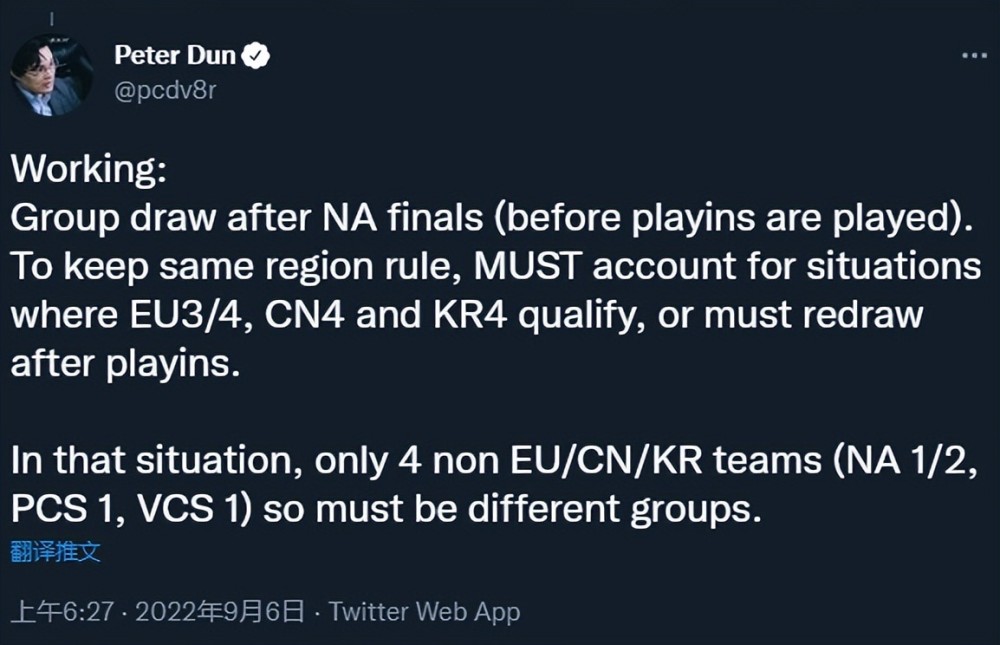The height and width of the screenshot is (645, 1000).
Task: Click the "so must be different groups" text
Action: click(513, 508)
